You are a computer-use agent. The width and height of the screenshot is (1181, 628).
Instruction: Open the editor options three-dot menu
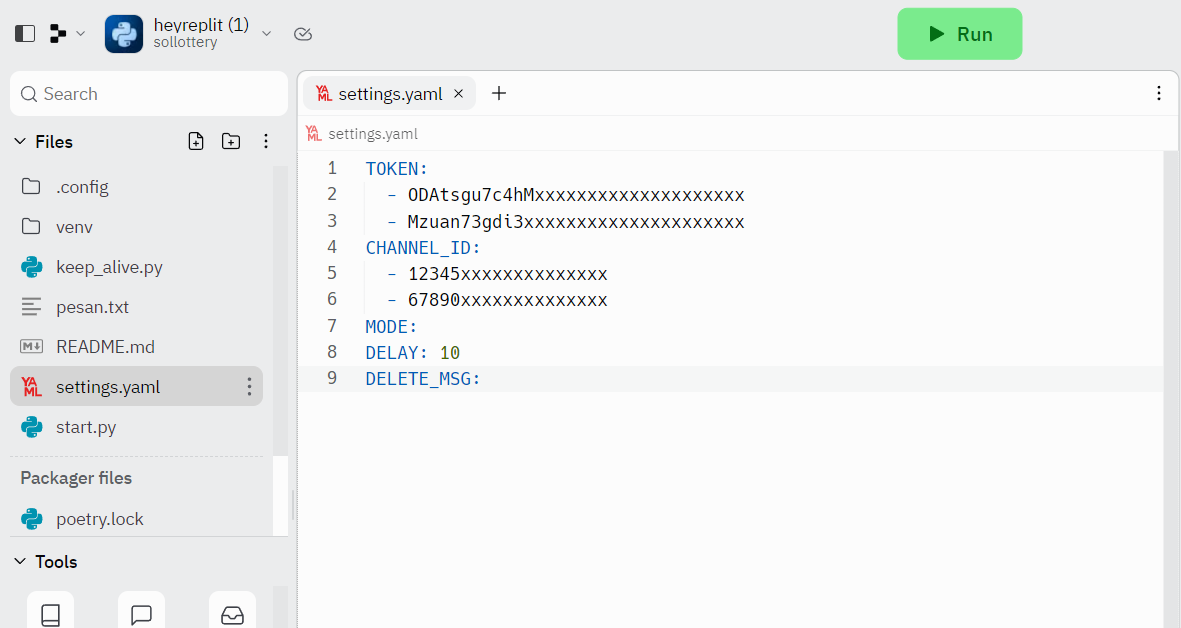click(x=1158, y=93)
